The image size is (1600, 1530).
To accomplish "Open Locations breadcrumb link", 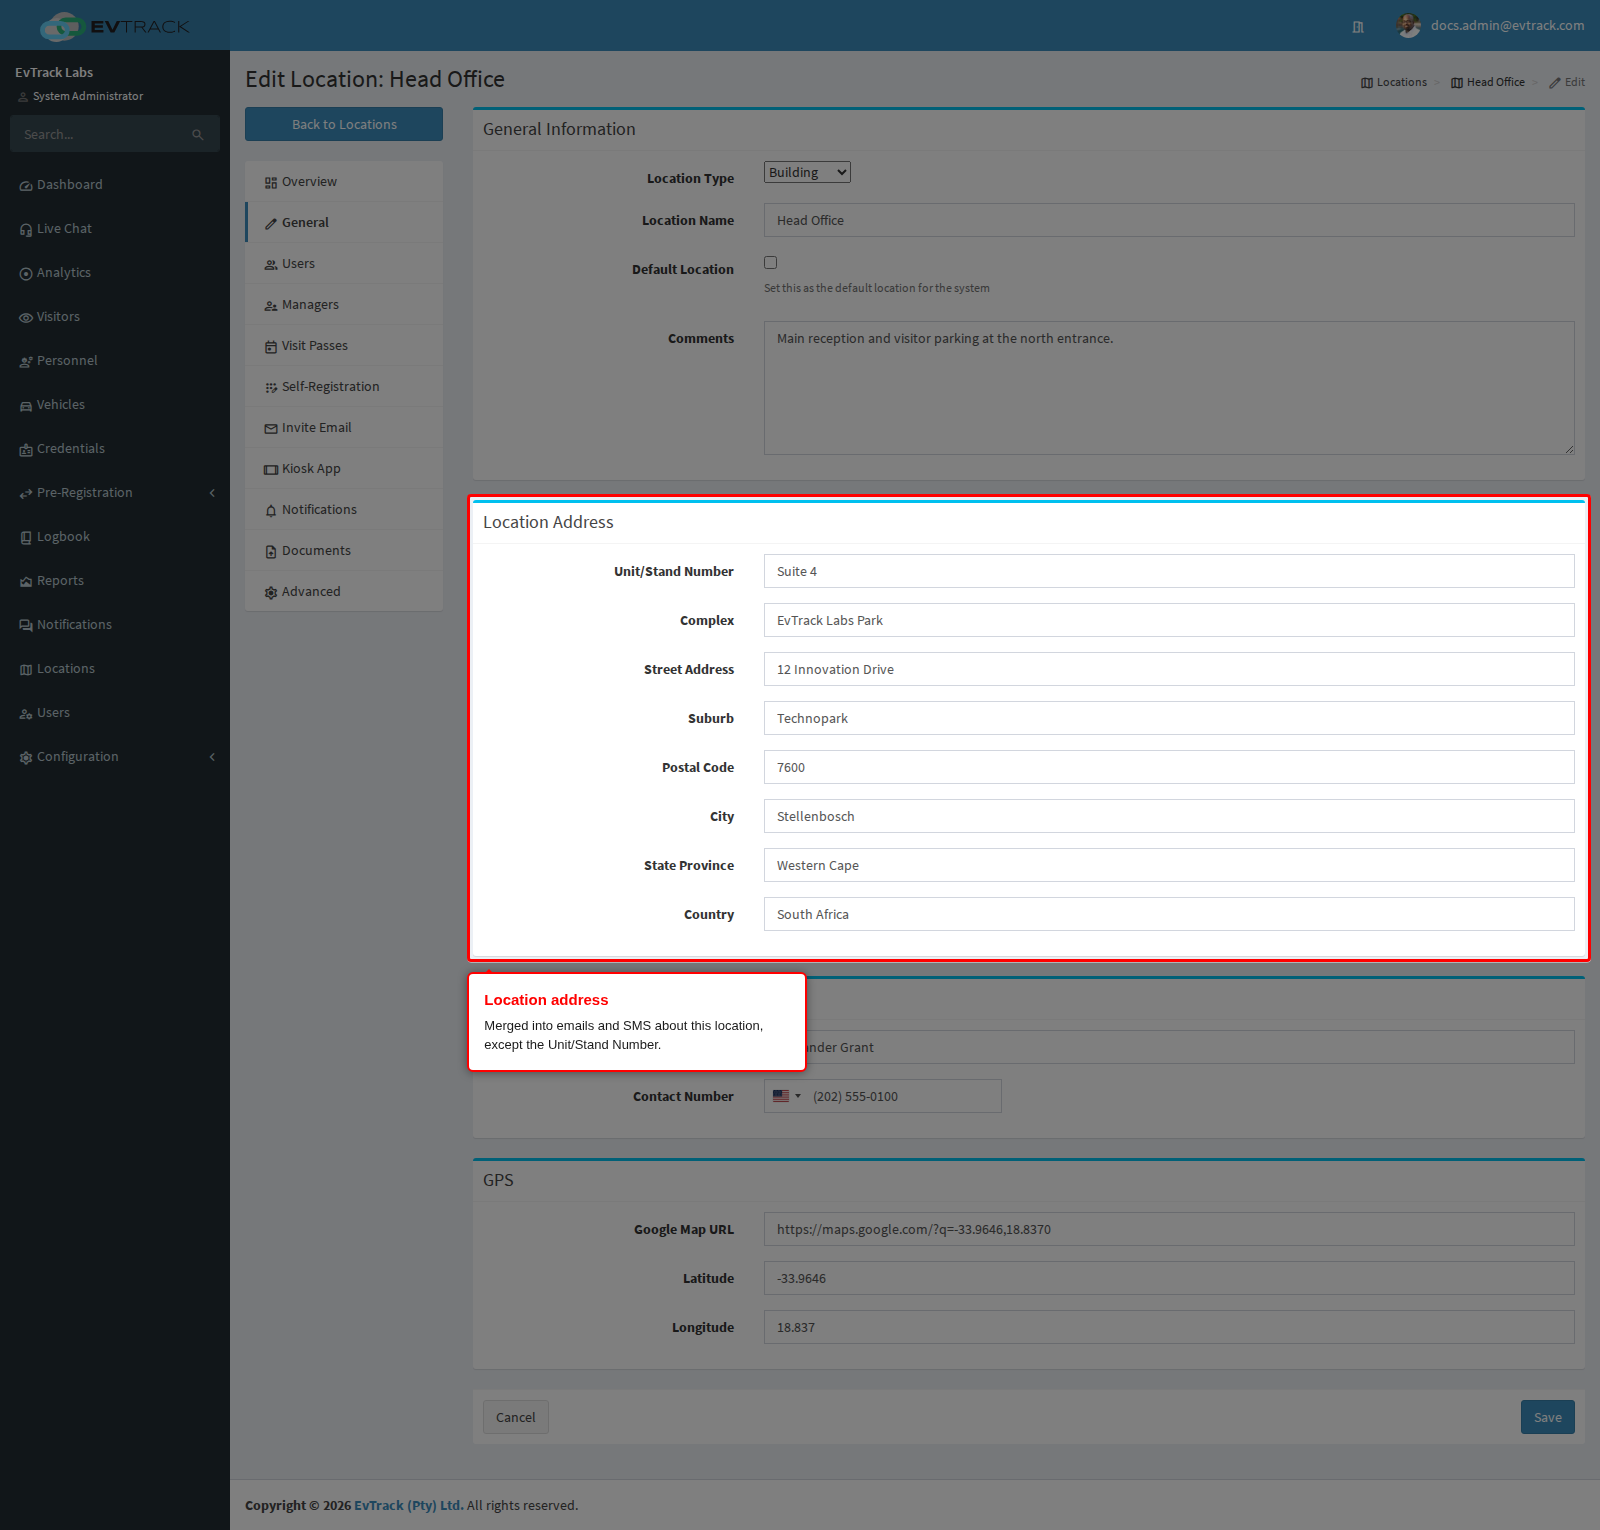I will (1394, 82).
